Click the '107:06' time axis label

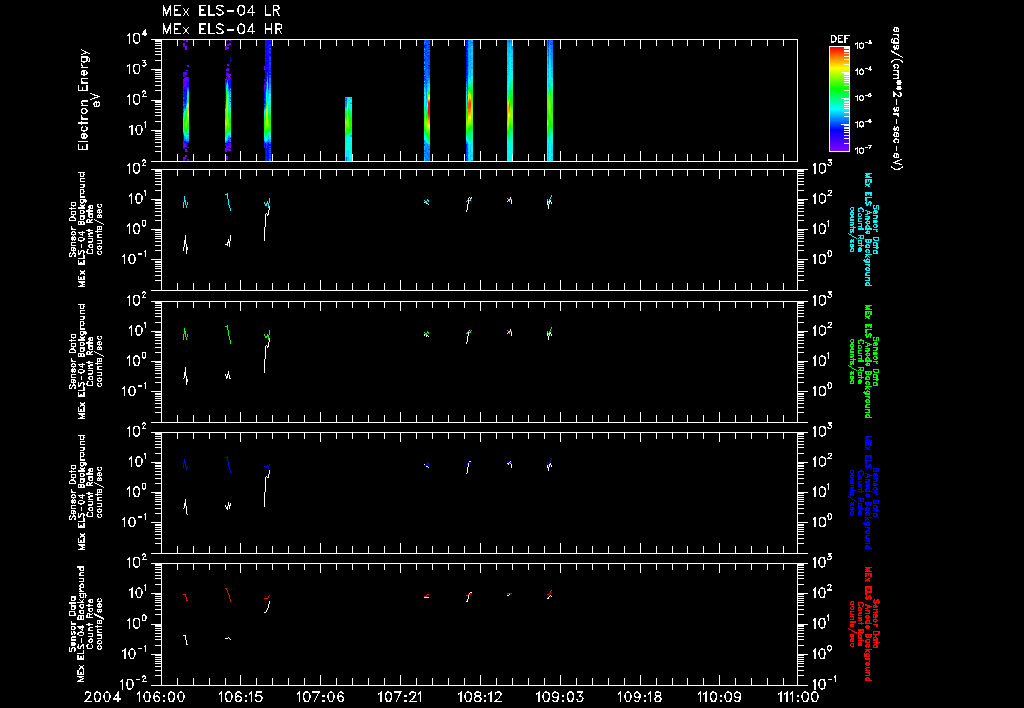[320, 697]
